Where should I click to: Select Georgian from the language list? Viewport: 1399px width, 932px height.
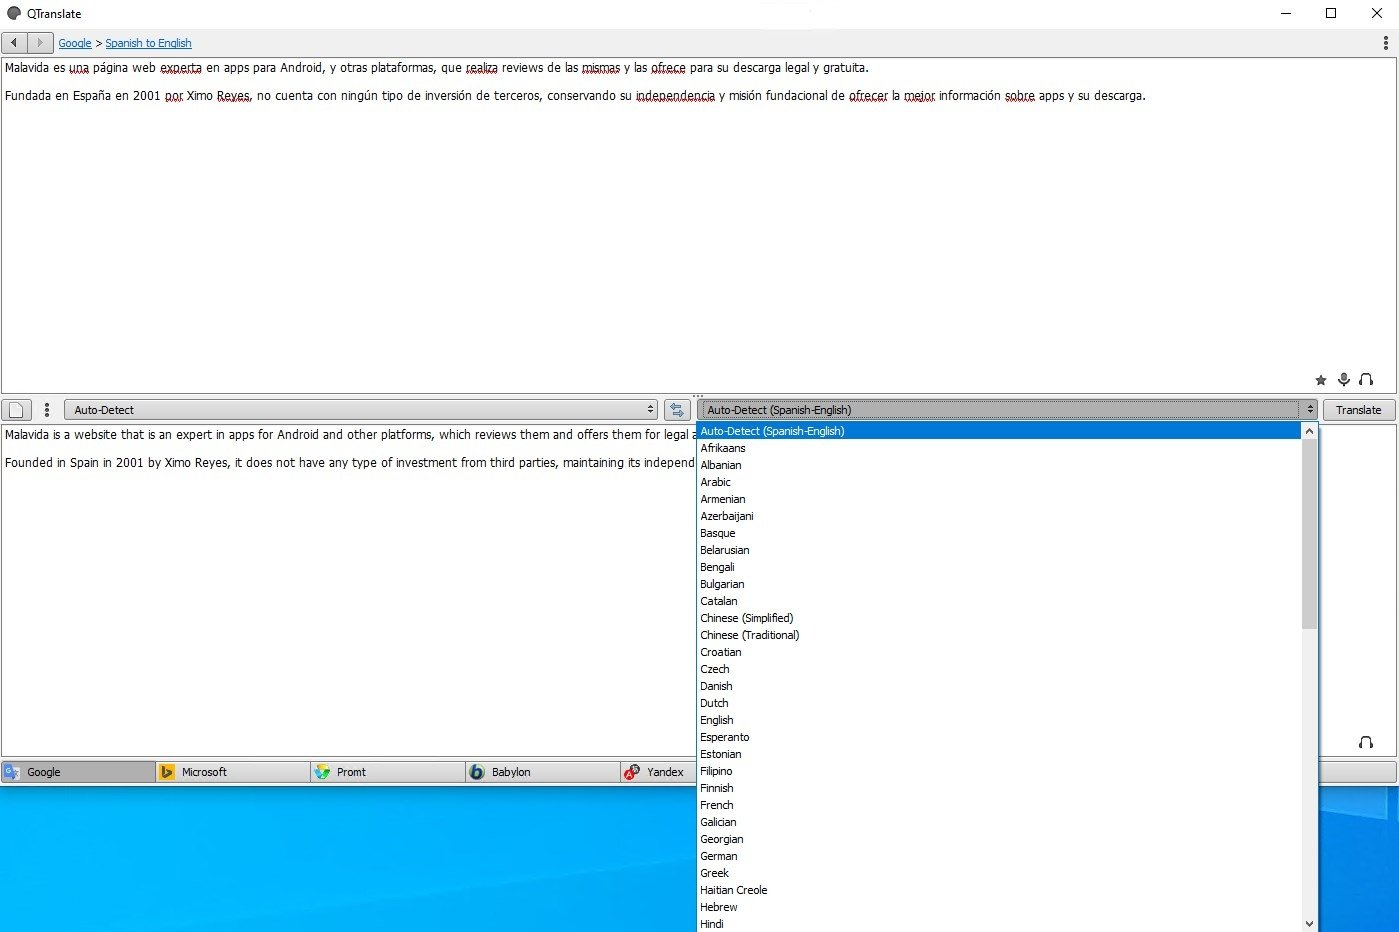pos(999,839)
